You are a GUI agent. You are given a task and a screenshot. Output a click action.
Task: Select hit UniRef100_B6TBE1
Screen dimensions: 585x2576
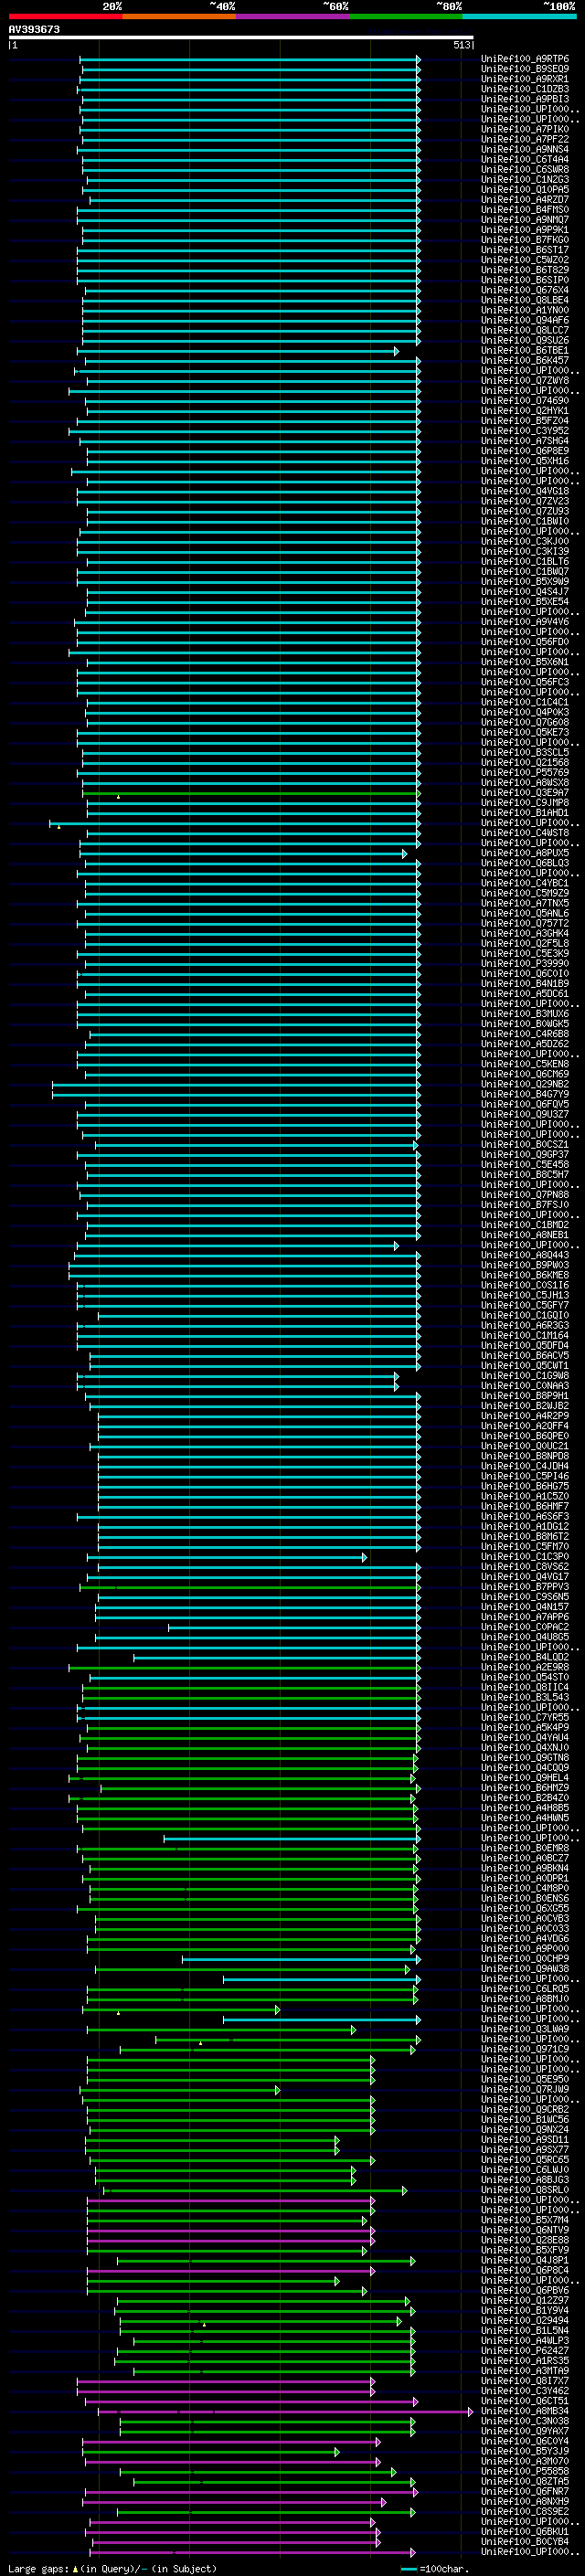click(x=525, y=351)
